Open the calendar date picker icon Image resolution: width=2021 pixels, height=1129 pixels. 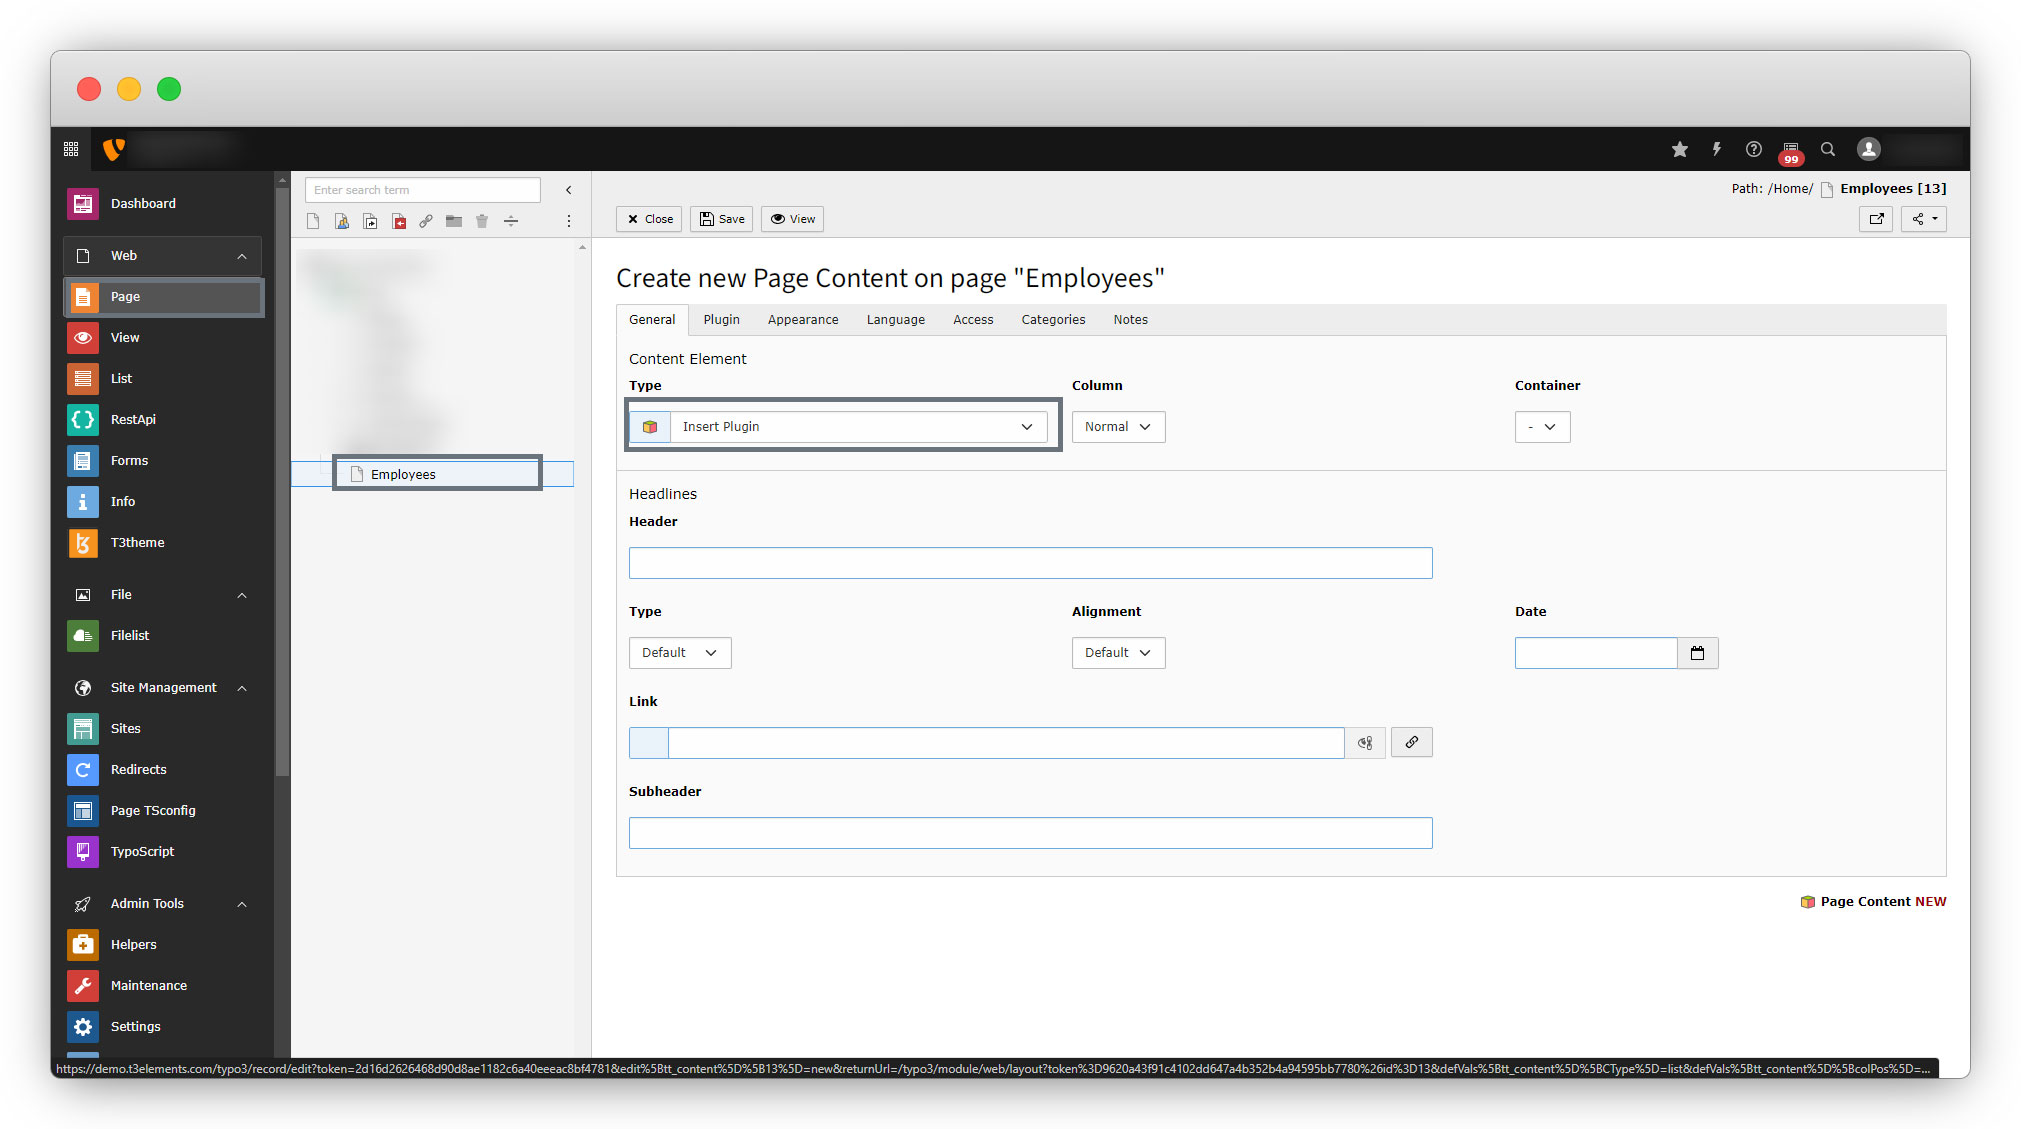click(x=1697, y=653)
